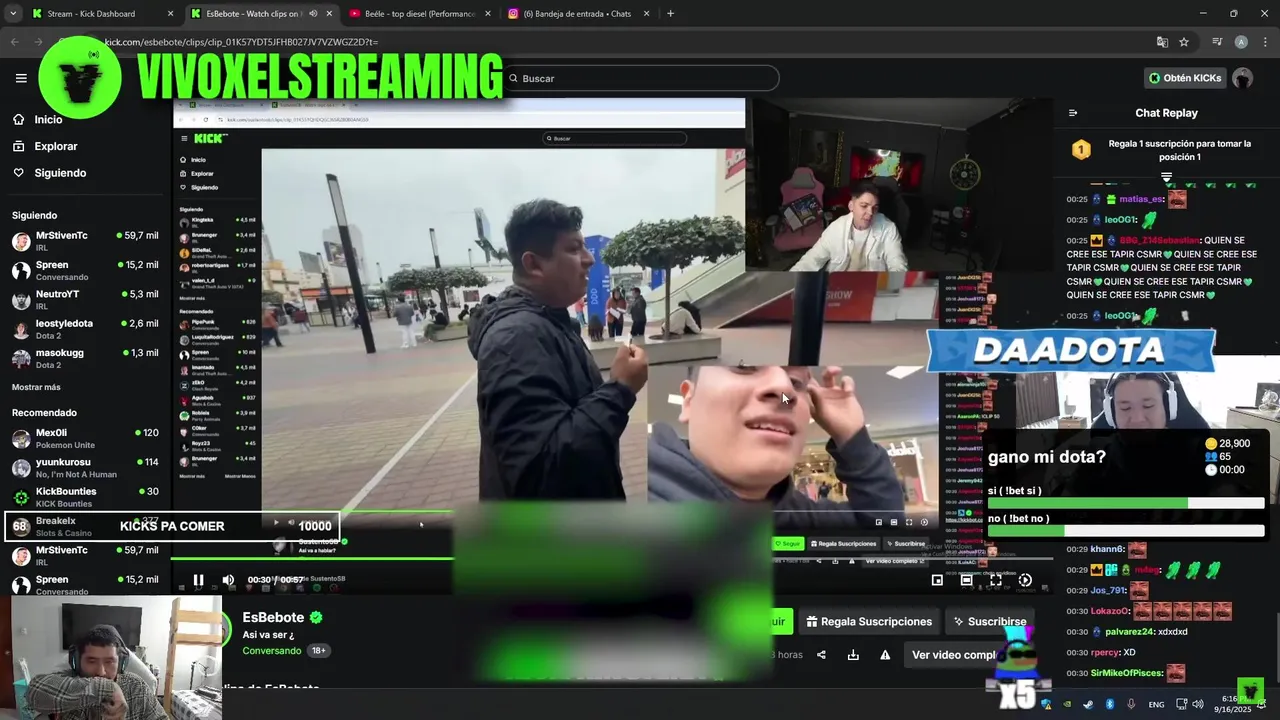Open the browser media controls icon

[1217, 42]
